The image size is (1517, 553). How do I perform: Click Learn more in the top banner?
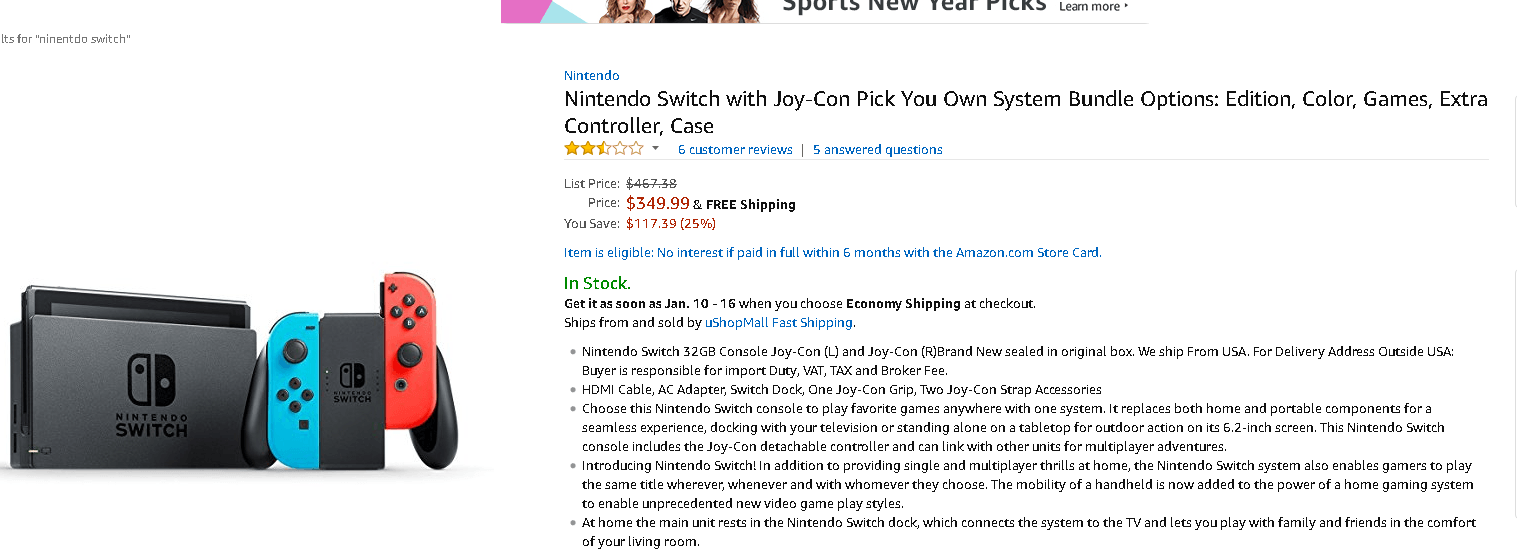1093,7
